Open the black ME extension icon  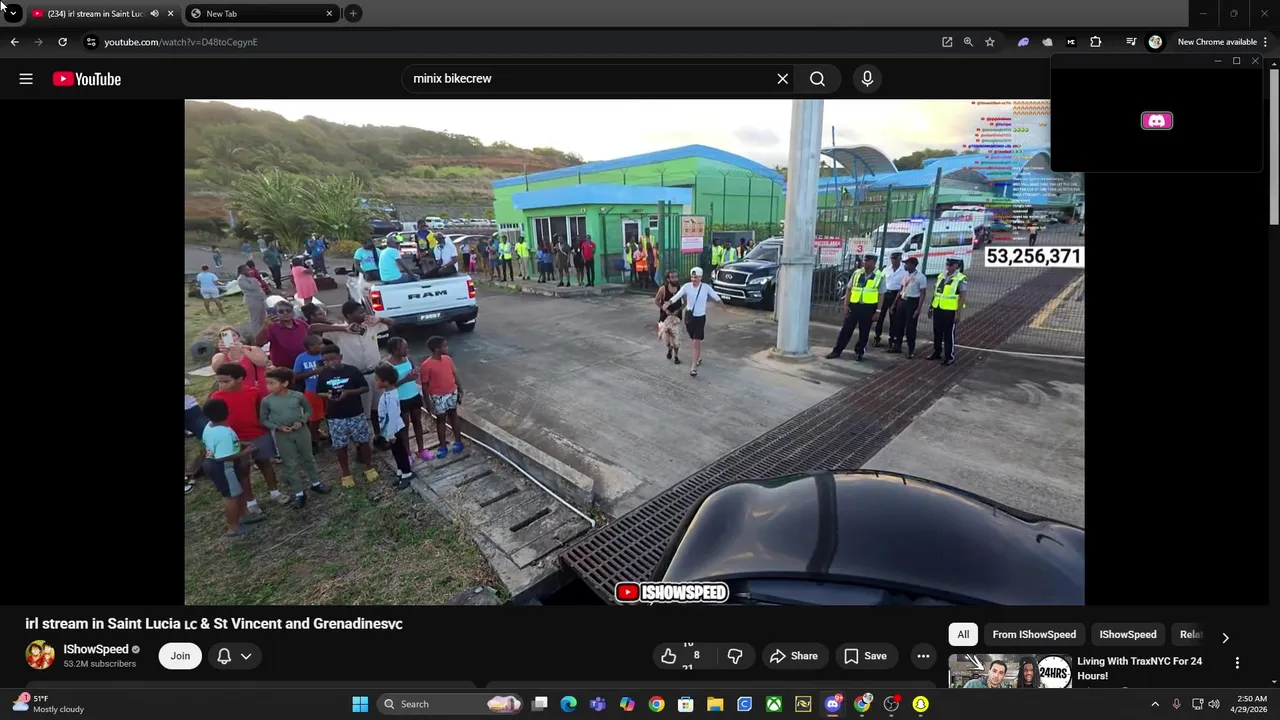(1071, 42)
